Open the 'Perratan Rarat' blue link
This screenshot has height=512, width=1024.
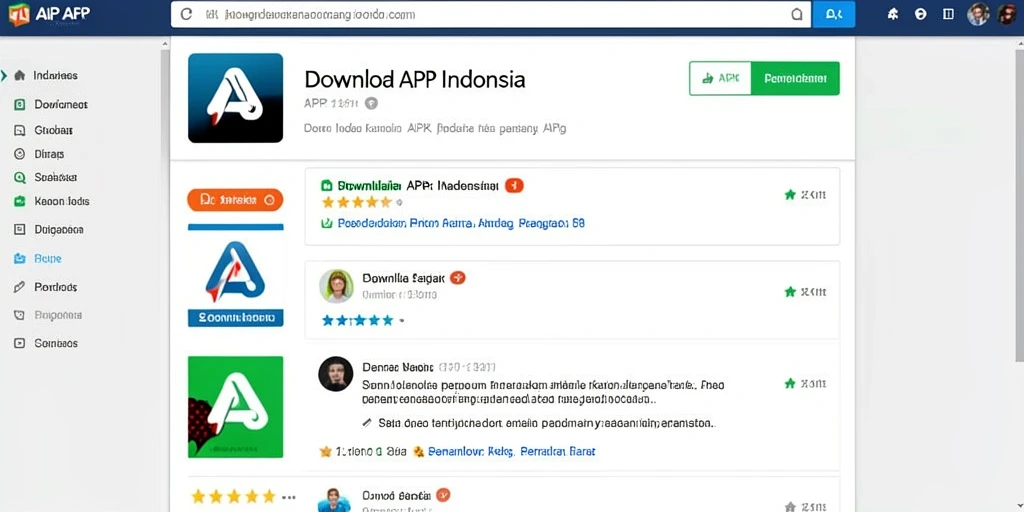pyautogui.click(x=558, y=451)
